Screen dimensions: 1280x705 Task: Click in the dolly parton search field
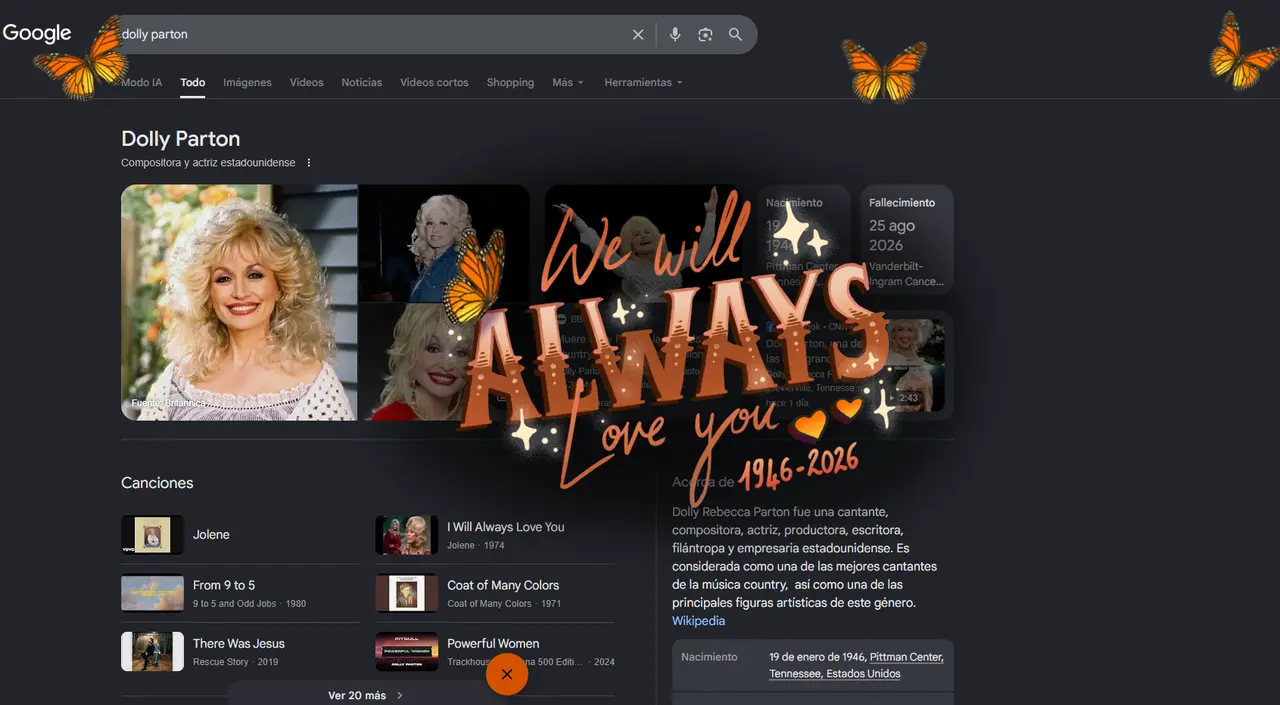pyautogui.click(x=370, y=34)
